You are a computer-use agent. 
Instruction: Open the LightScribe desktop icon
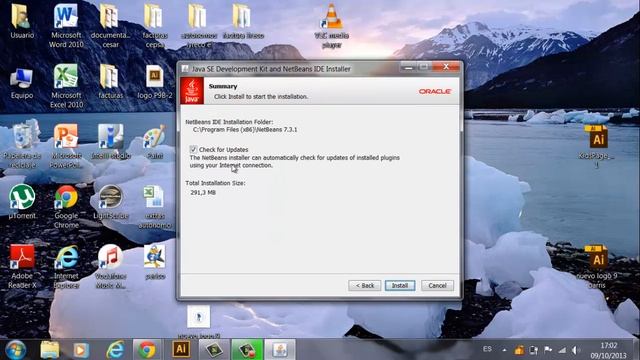coord(110,202)
